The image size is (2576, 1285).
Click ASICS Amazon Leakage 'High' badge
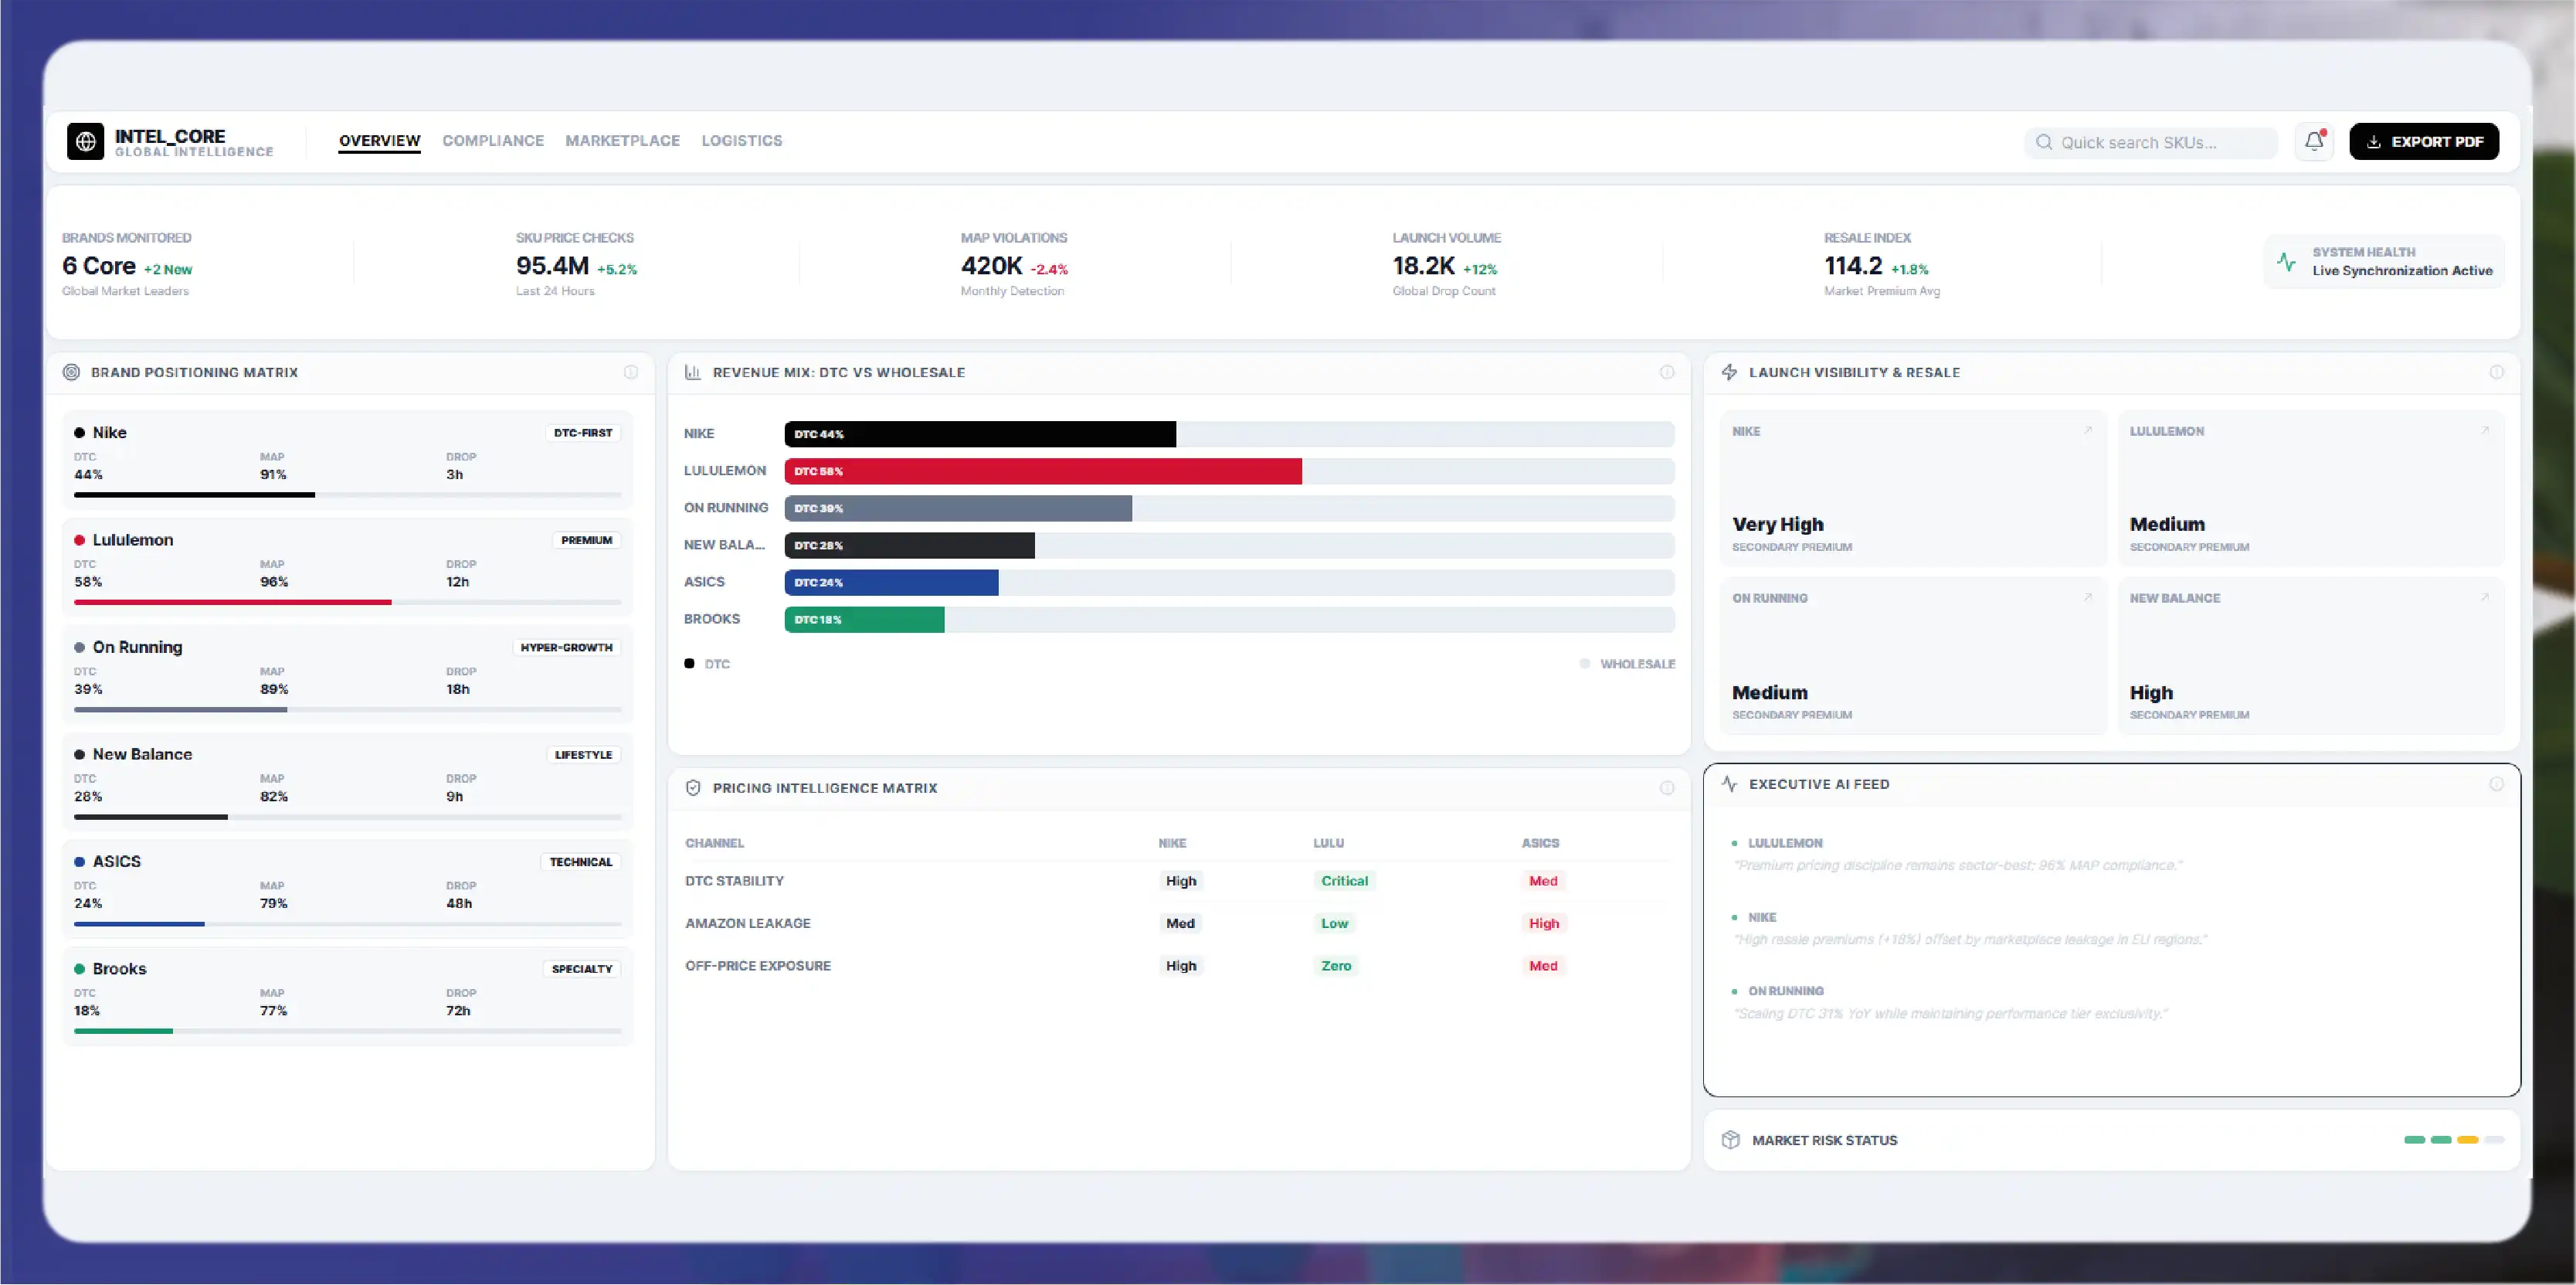(1543, 923)
